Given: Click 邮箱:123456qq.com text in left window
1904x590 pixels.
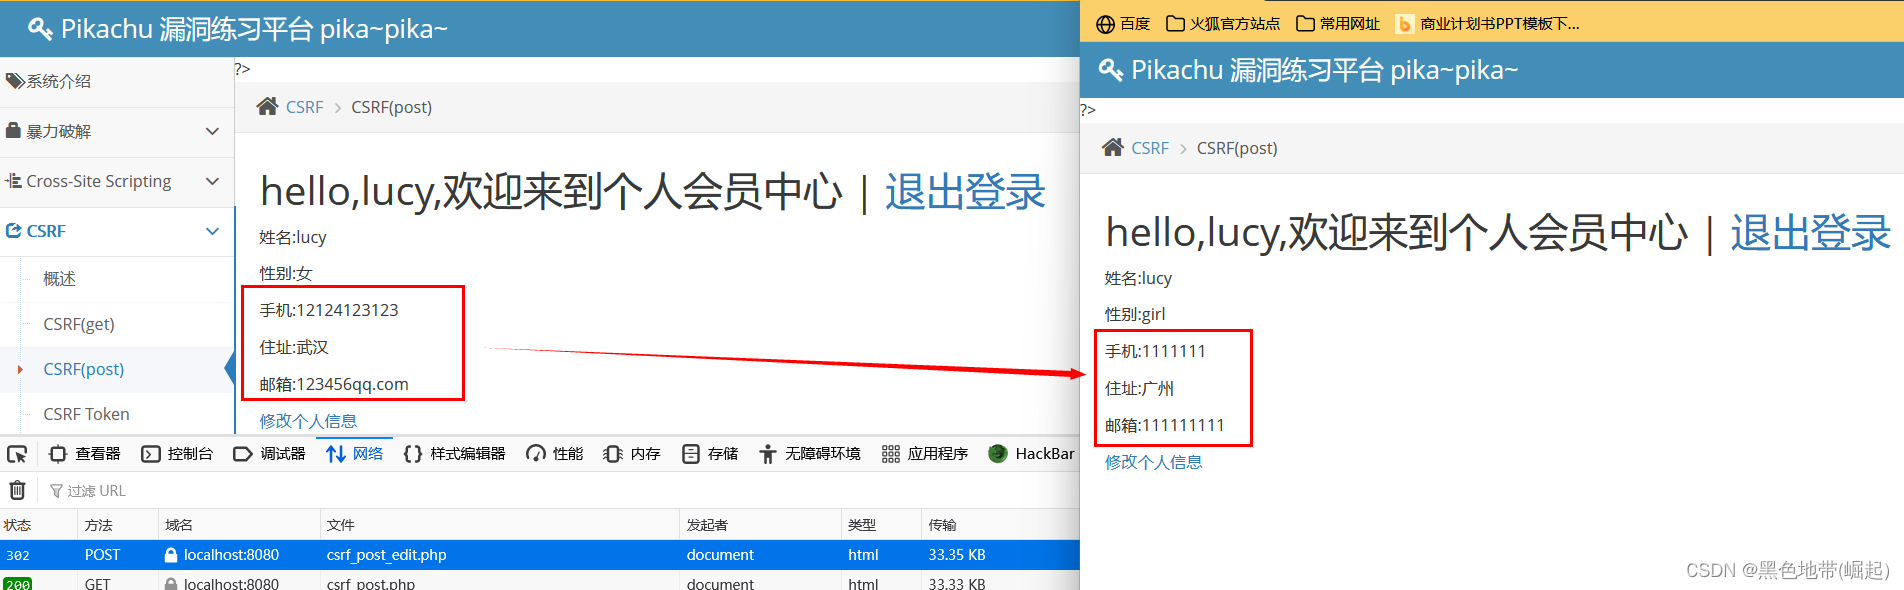Looking at the screenshot, I should (x=334, y=384).
